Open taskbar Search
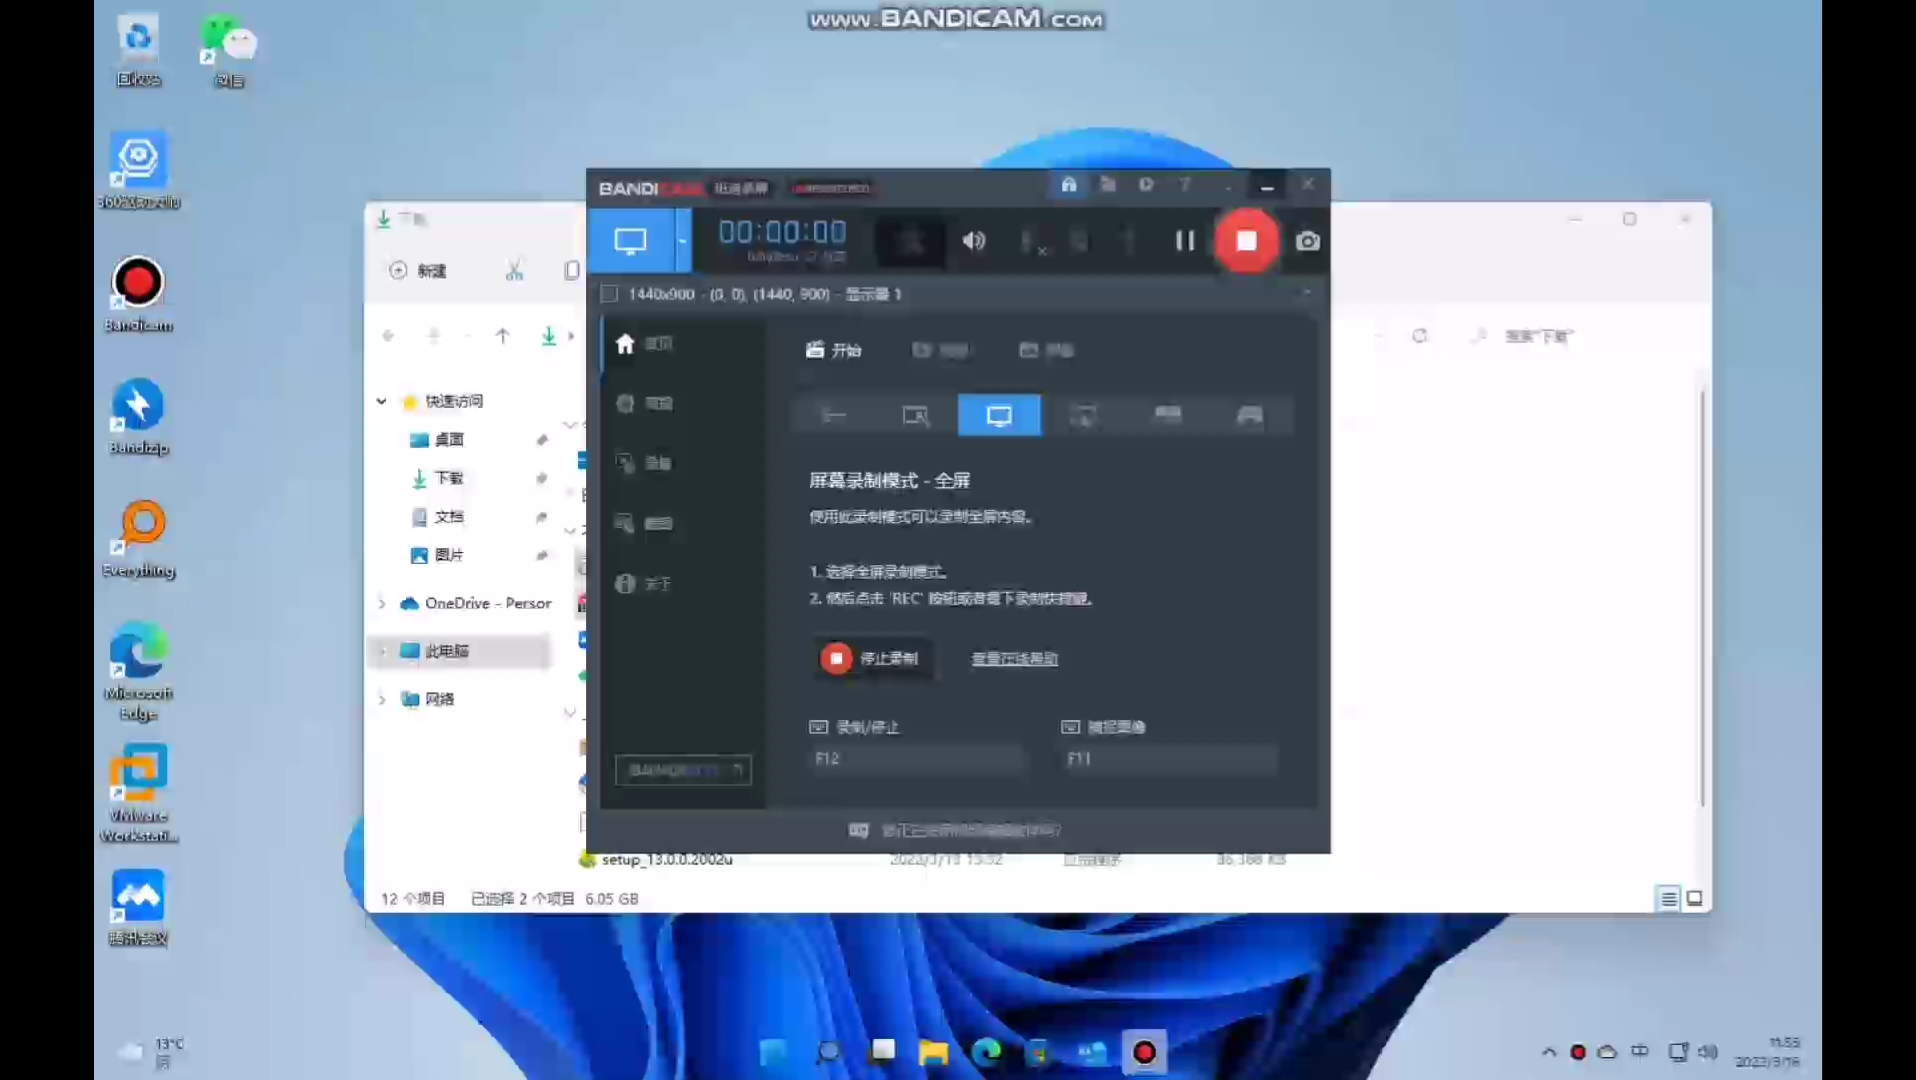The image size is (1916, 1080). click(x=827, y=1052)
